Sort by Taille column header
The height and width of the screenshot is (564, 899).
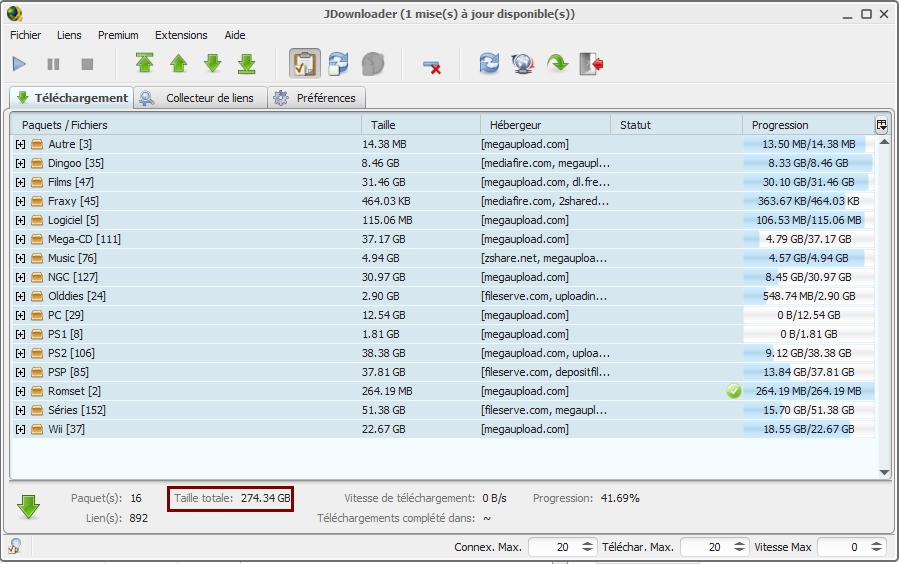[x=421, y=125]
